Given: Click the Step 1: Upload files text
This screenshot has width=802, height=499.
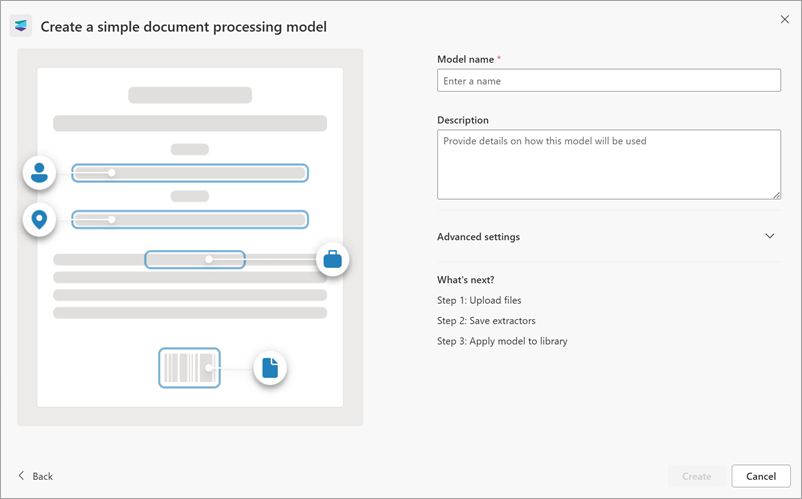Looking at the screenshot, I should (x=479, y=300).
